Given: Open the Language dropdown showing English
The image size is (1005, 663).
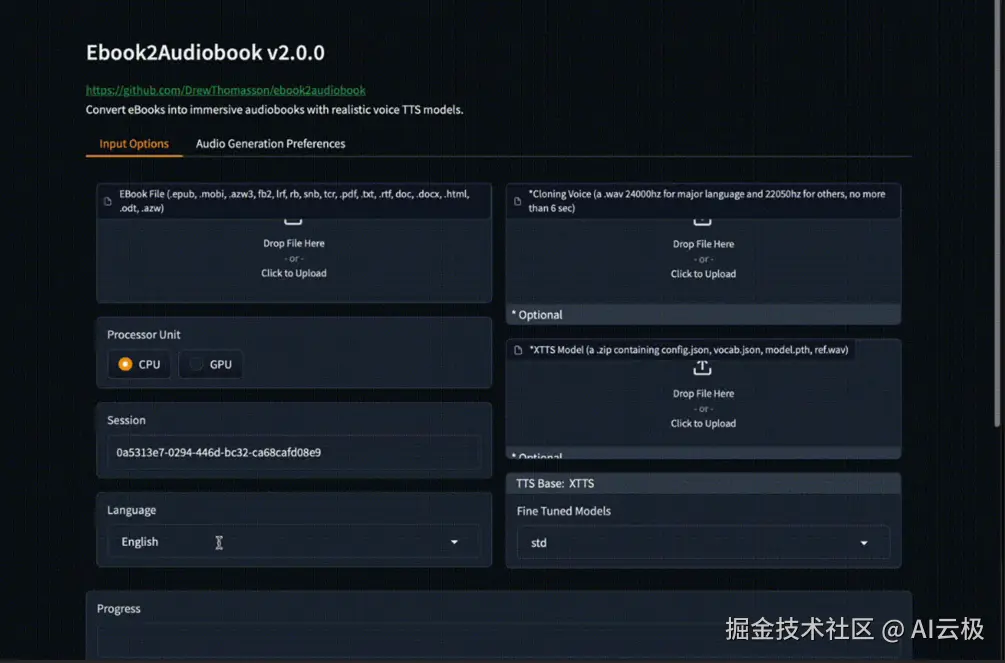Looking at the screenshot, I should [x=294, y=542].
